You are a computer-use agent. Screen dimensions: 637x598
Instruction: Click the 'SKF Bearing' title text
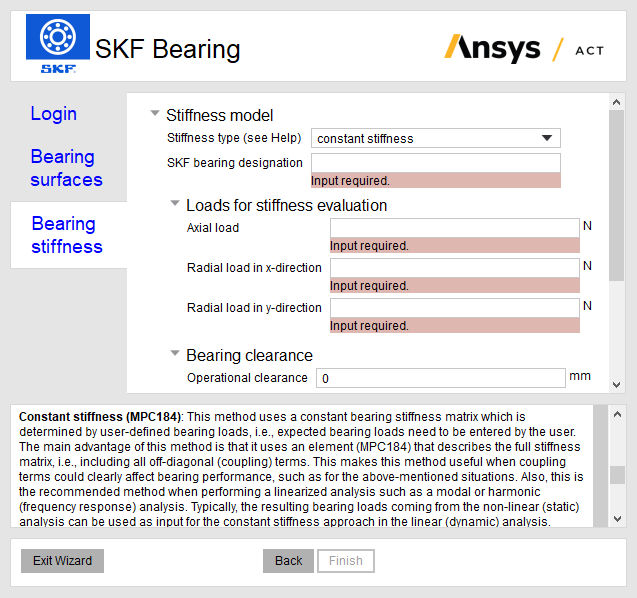click(167, 50)
